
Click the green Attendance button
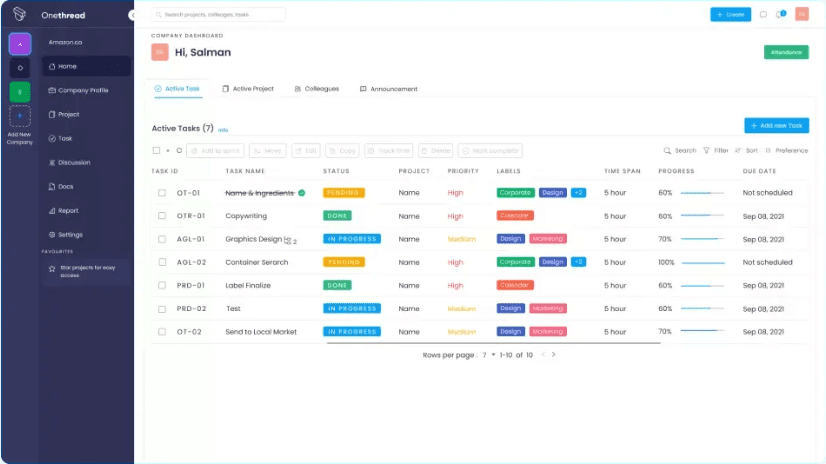pyautogui.click(x=786, y=52)
